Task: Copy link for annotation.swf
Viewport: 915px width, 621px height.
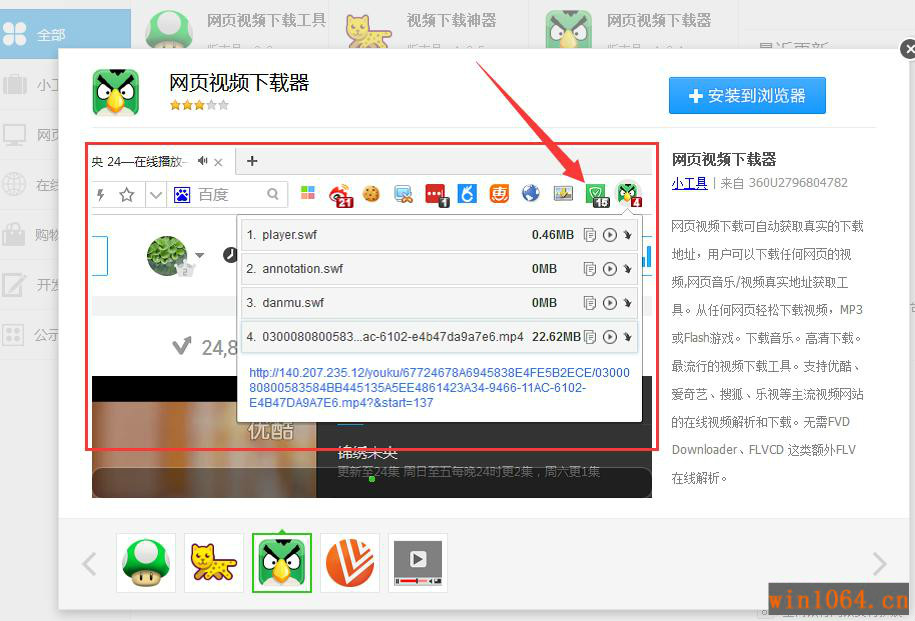Action: [x=590, y=269]
